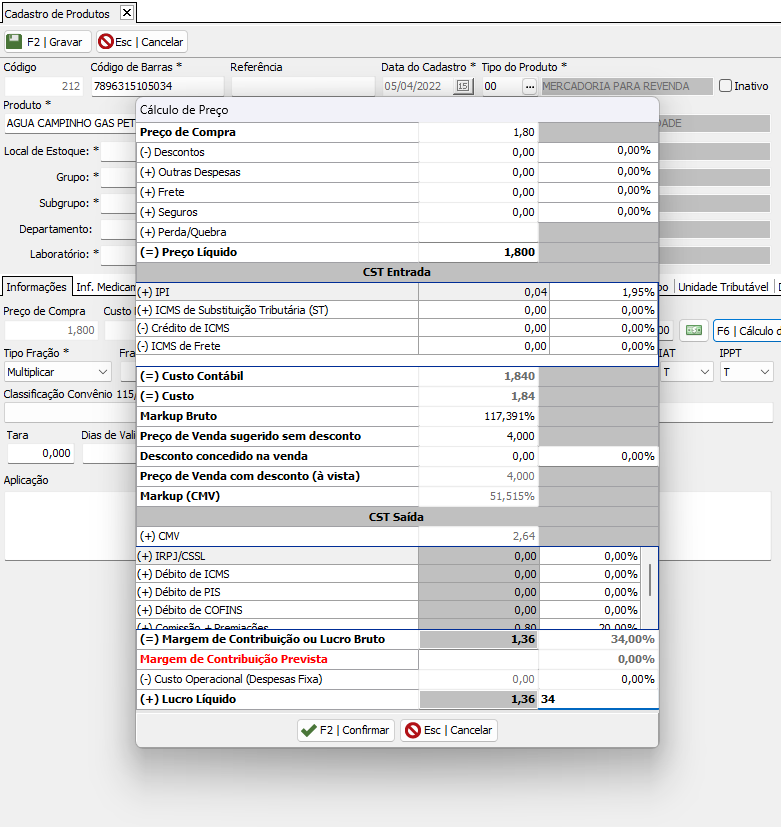
Task: Click top toolbar Esc Cancelar button
Action: pyautogui.click(x=142, y=42)
